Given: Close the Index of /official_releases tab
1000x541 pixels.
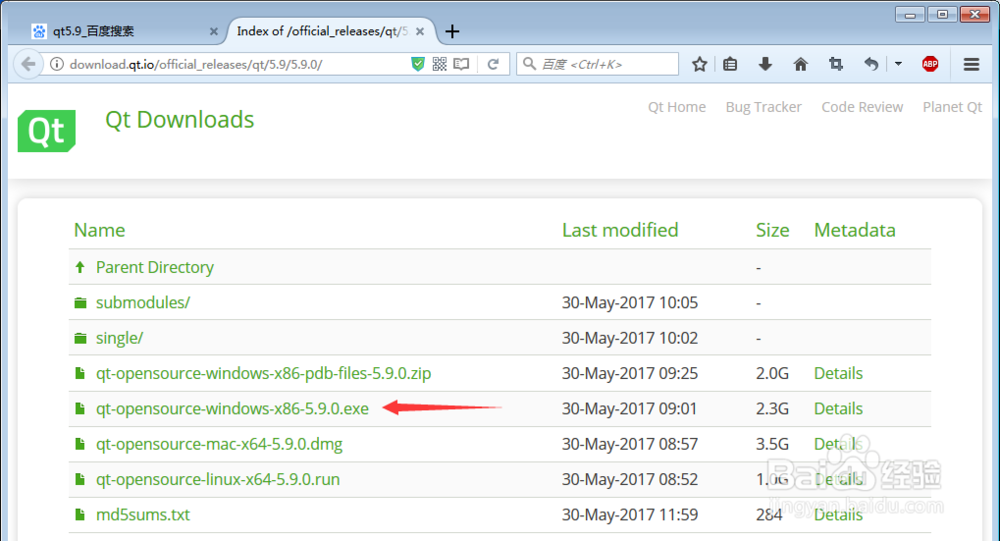Looking at the screenshot, I should pyautogui.click(x=420, y=31).
